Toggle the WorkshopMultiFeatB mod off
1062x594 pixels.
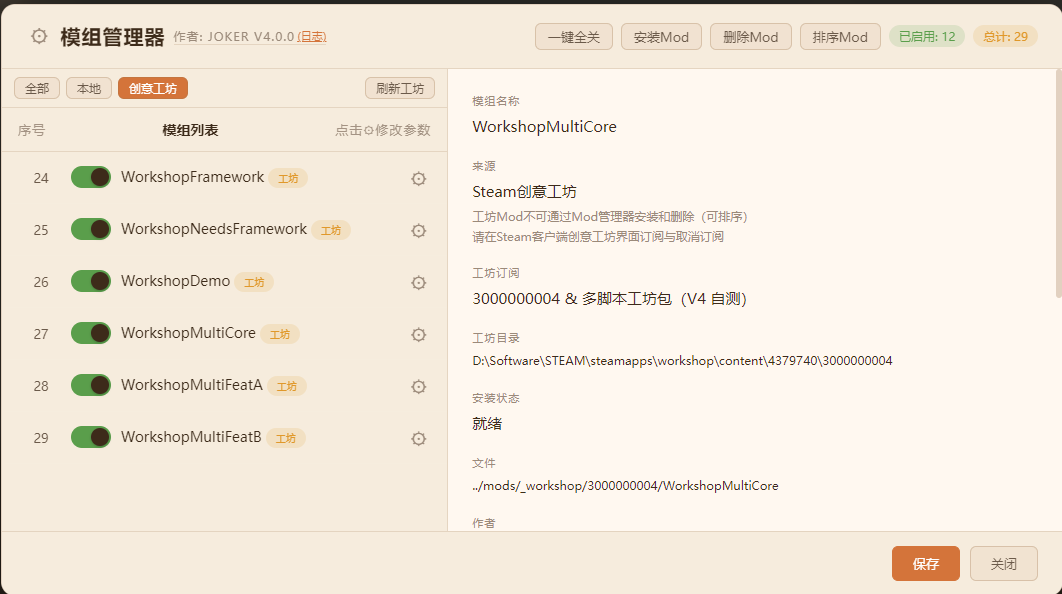coord(91,437)
